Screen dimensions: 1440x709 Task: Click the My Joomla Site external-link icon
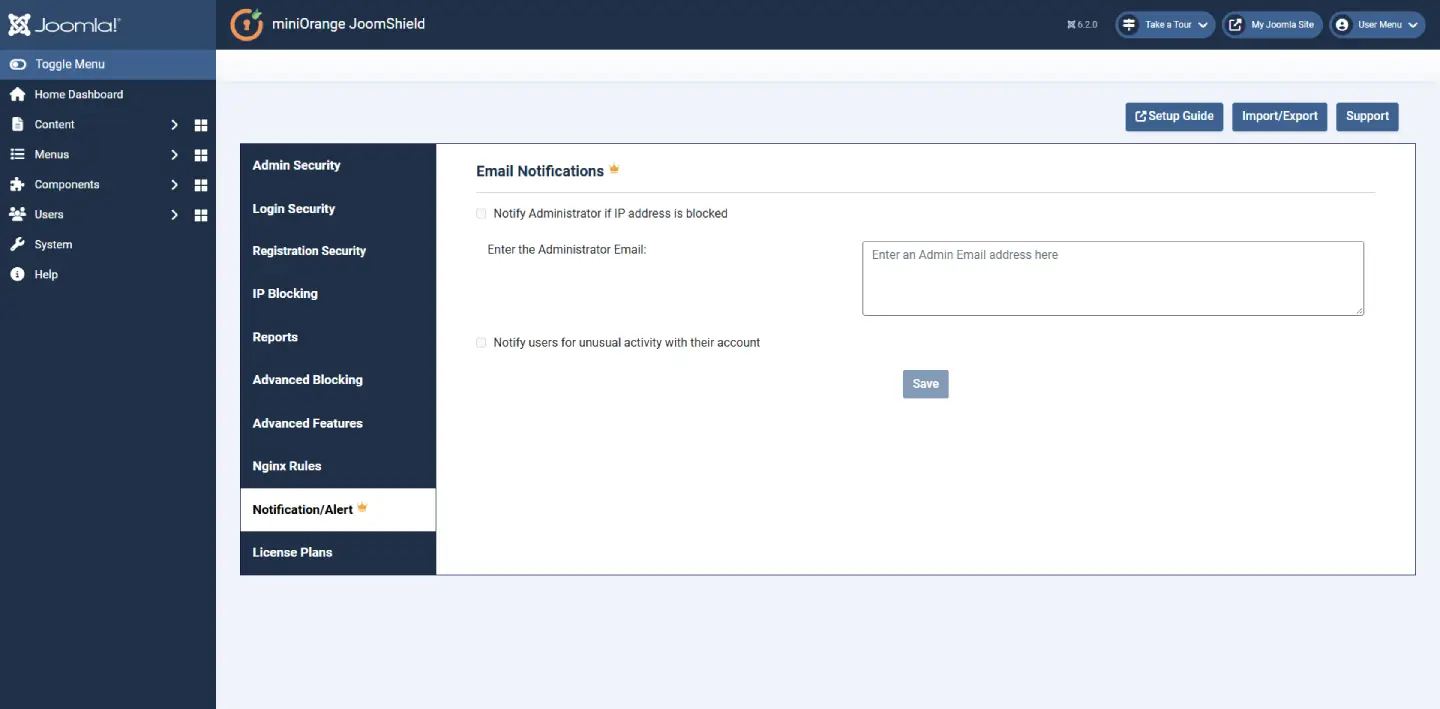point(1235,24)
